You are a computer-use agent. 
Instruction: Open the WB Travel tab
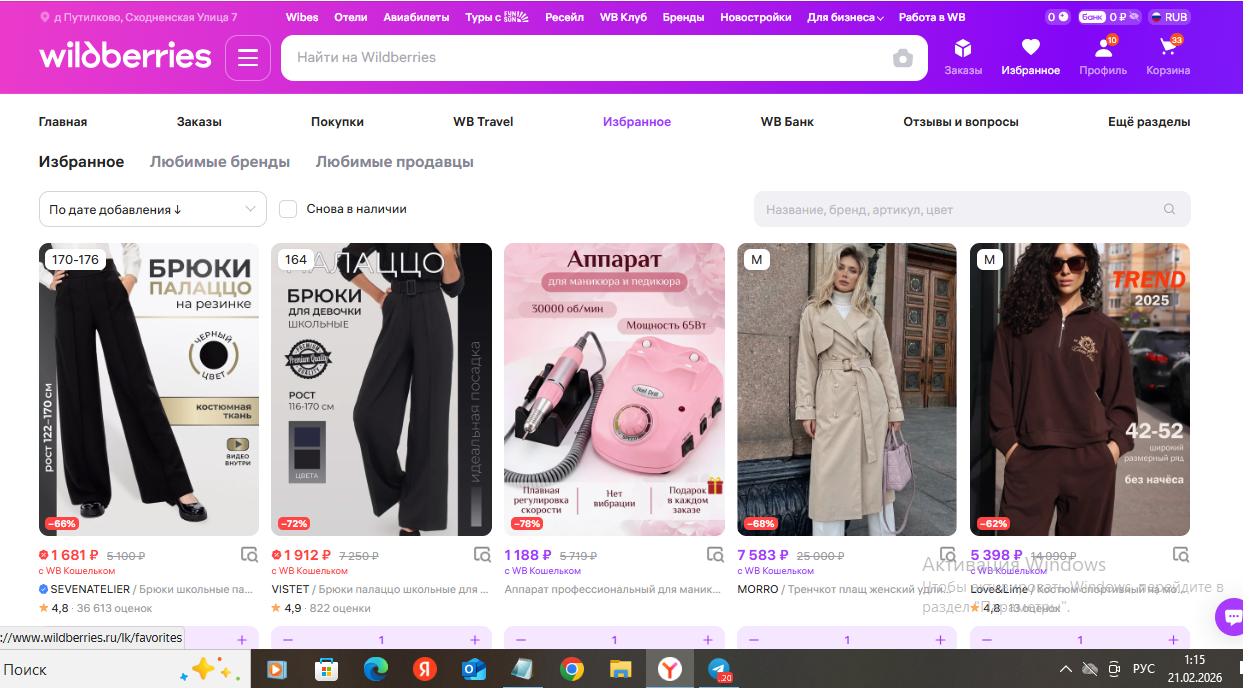pyautogui.click(x=483, y=122)
